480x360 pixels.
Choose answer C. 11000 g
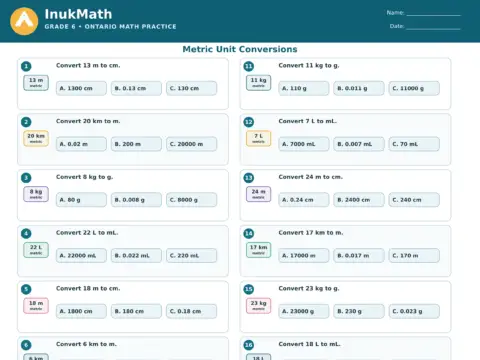414,88
